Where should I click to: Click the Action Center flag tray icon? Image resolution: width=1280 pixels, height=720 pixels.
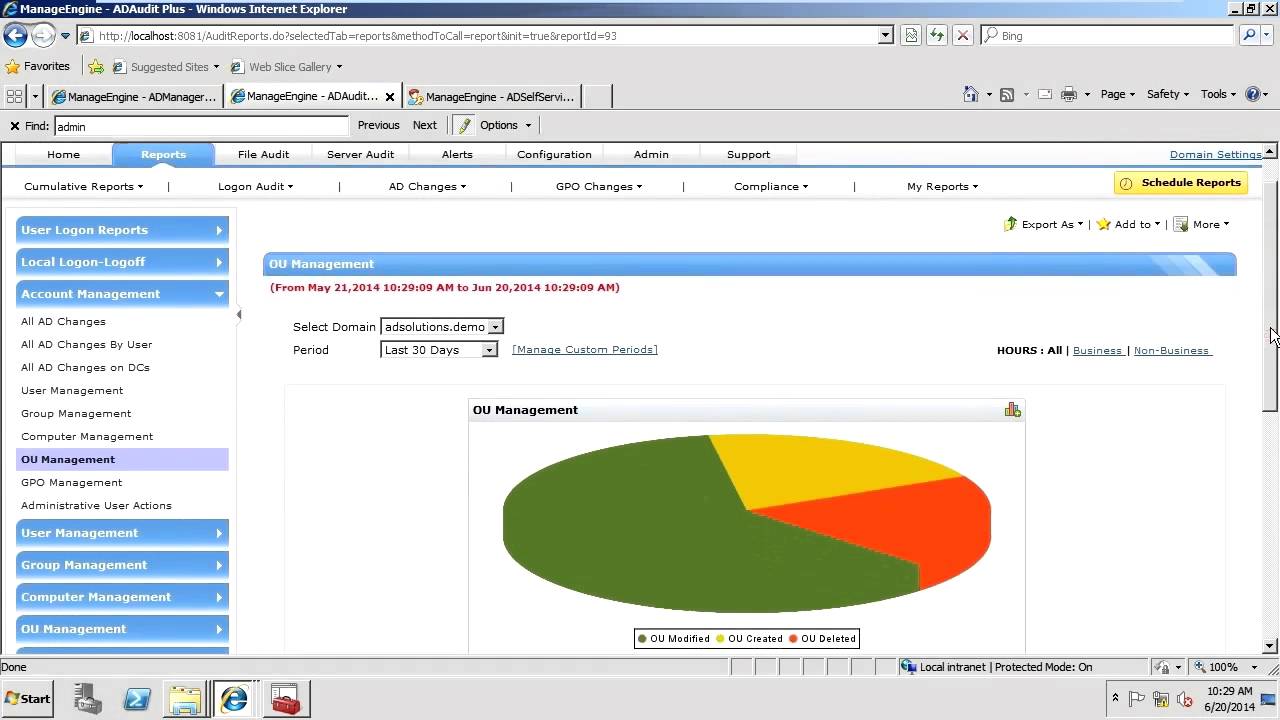click(x=1137, y=699)
